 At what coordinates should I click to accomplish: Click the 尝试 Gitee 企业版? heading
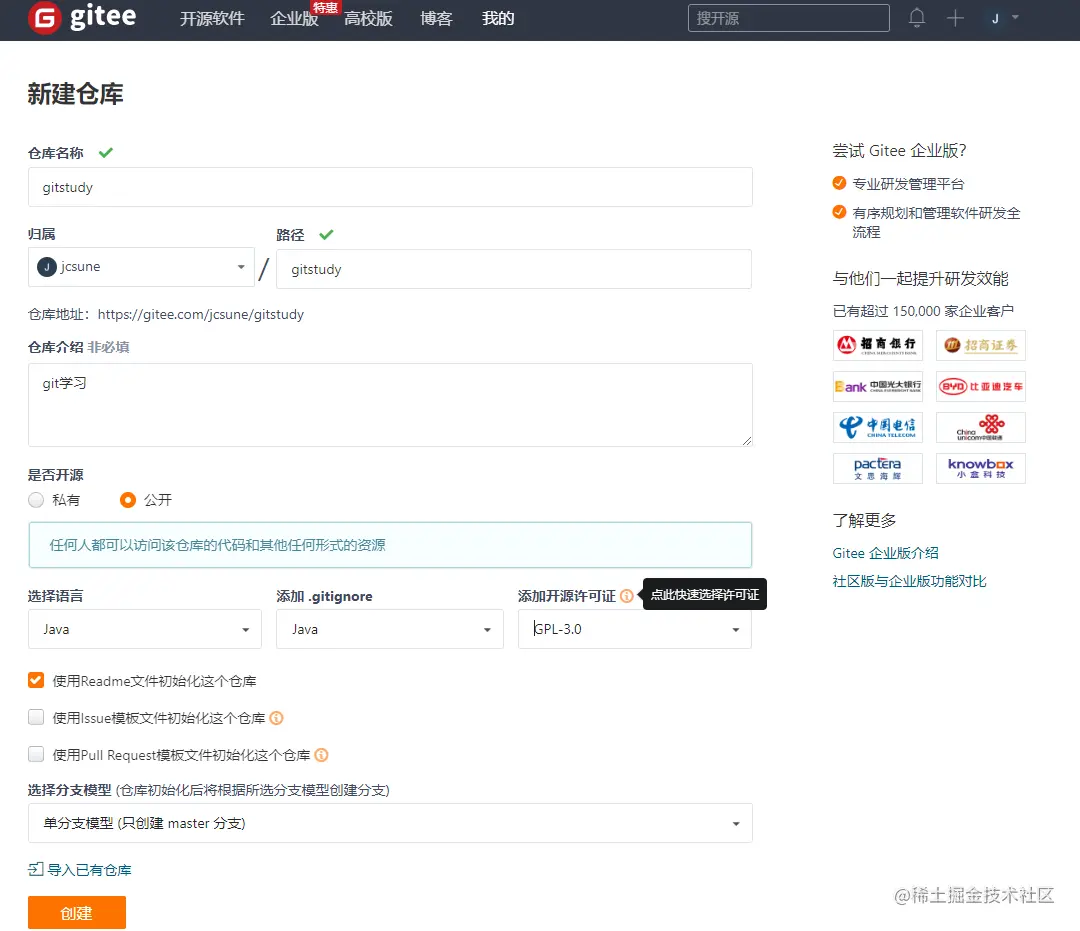(900, 151)
